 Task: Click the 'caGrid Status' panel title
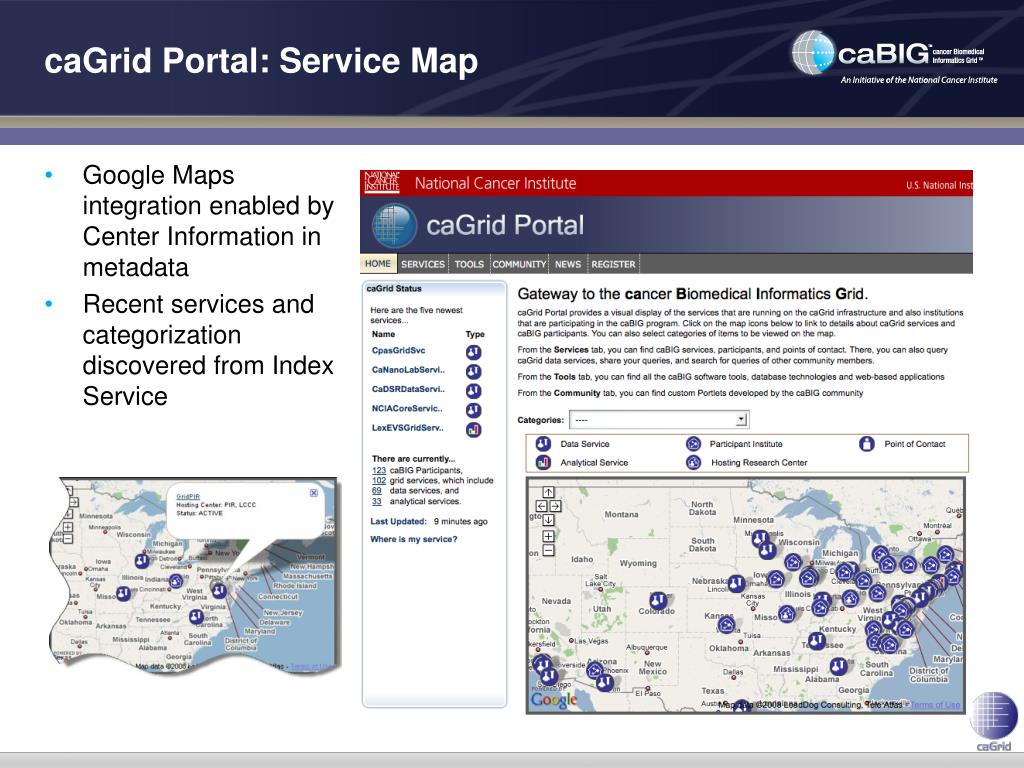pos(394,289)
